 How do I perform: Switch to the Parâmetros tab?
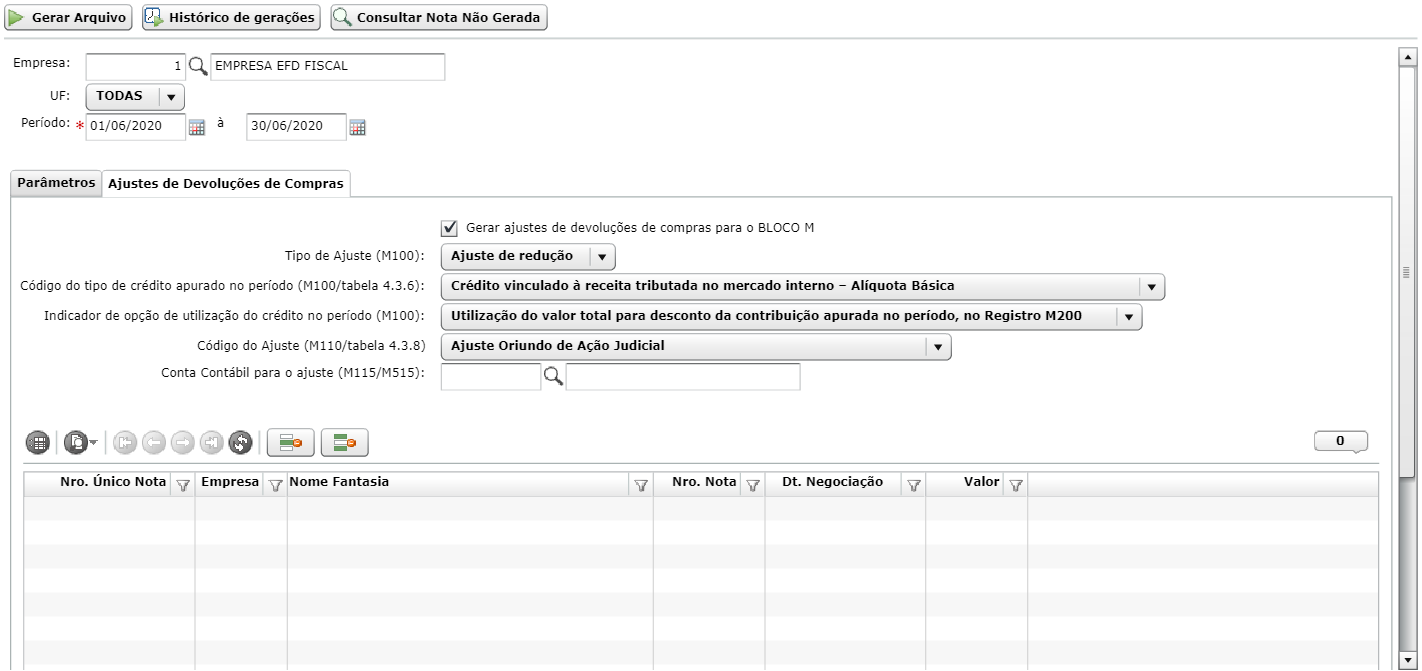coord(56,183)
